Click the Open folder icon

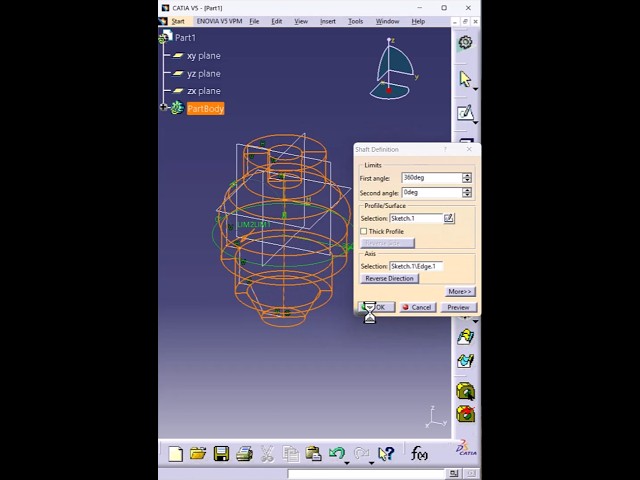(x=198, y=454)
